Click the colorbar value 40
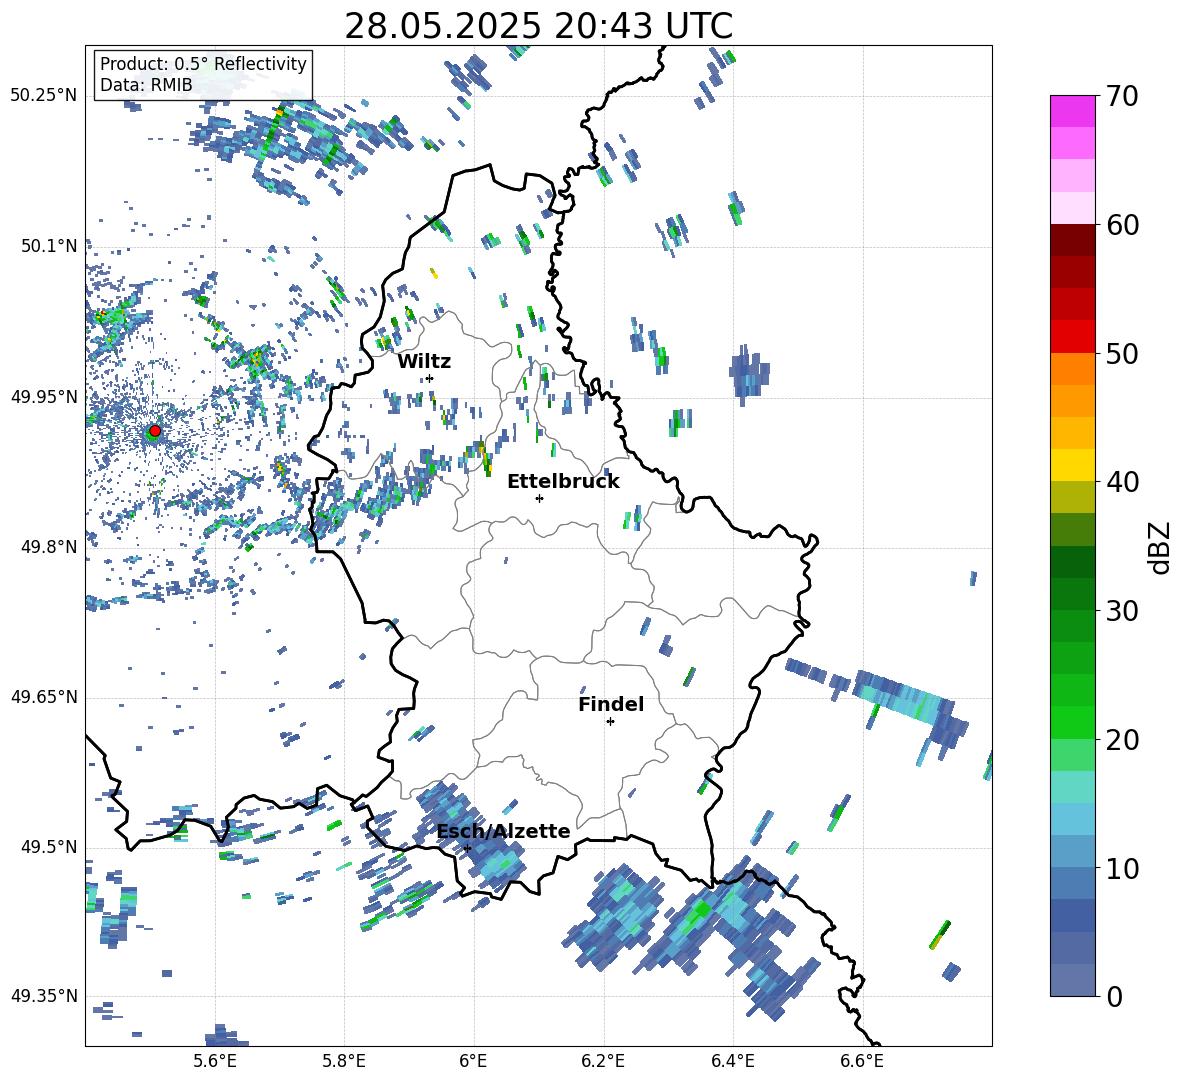 1122,482
